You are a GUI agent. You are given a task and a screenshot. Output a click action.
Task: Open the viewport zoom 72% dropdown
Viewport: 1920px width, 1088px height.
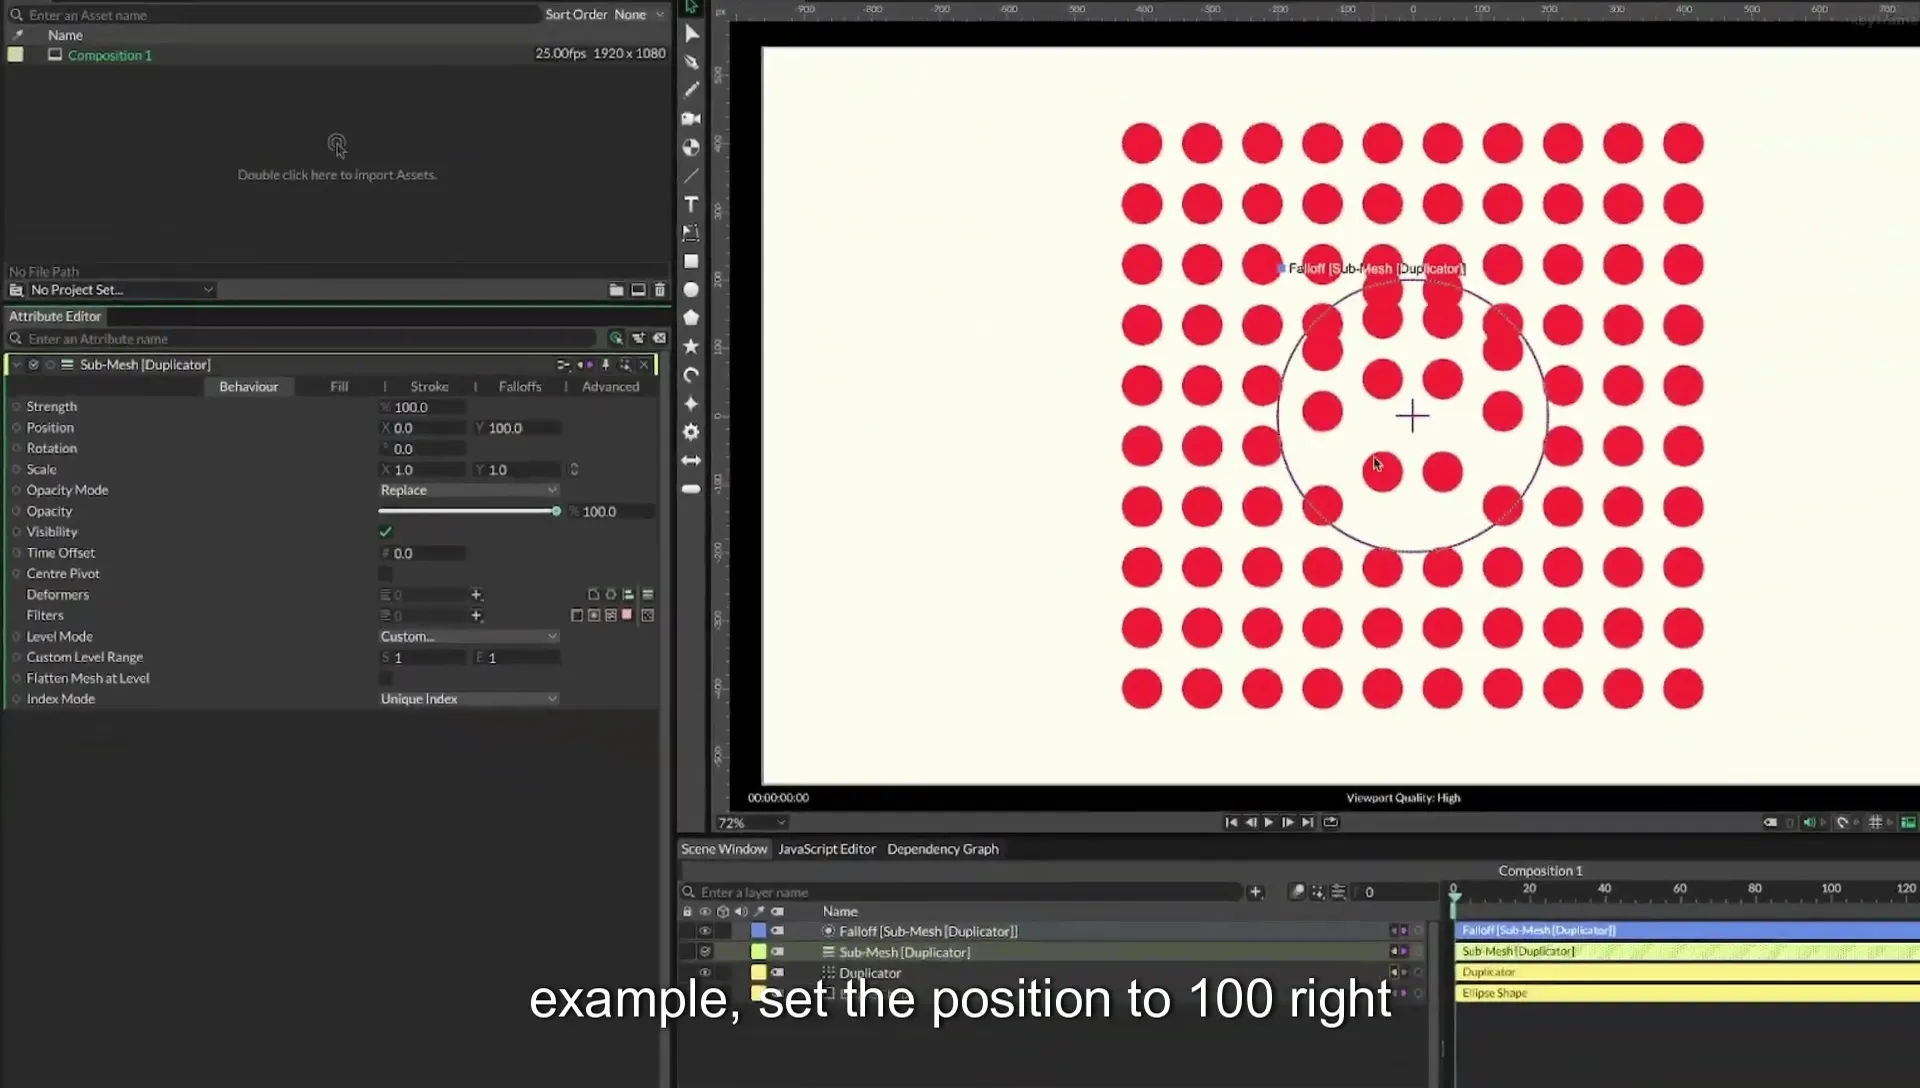[751, 823]
